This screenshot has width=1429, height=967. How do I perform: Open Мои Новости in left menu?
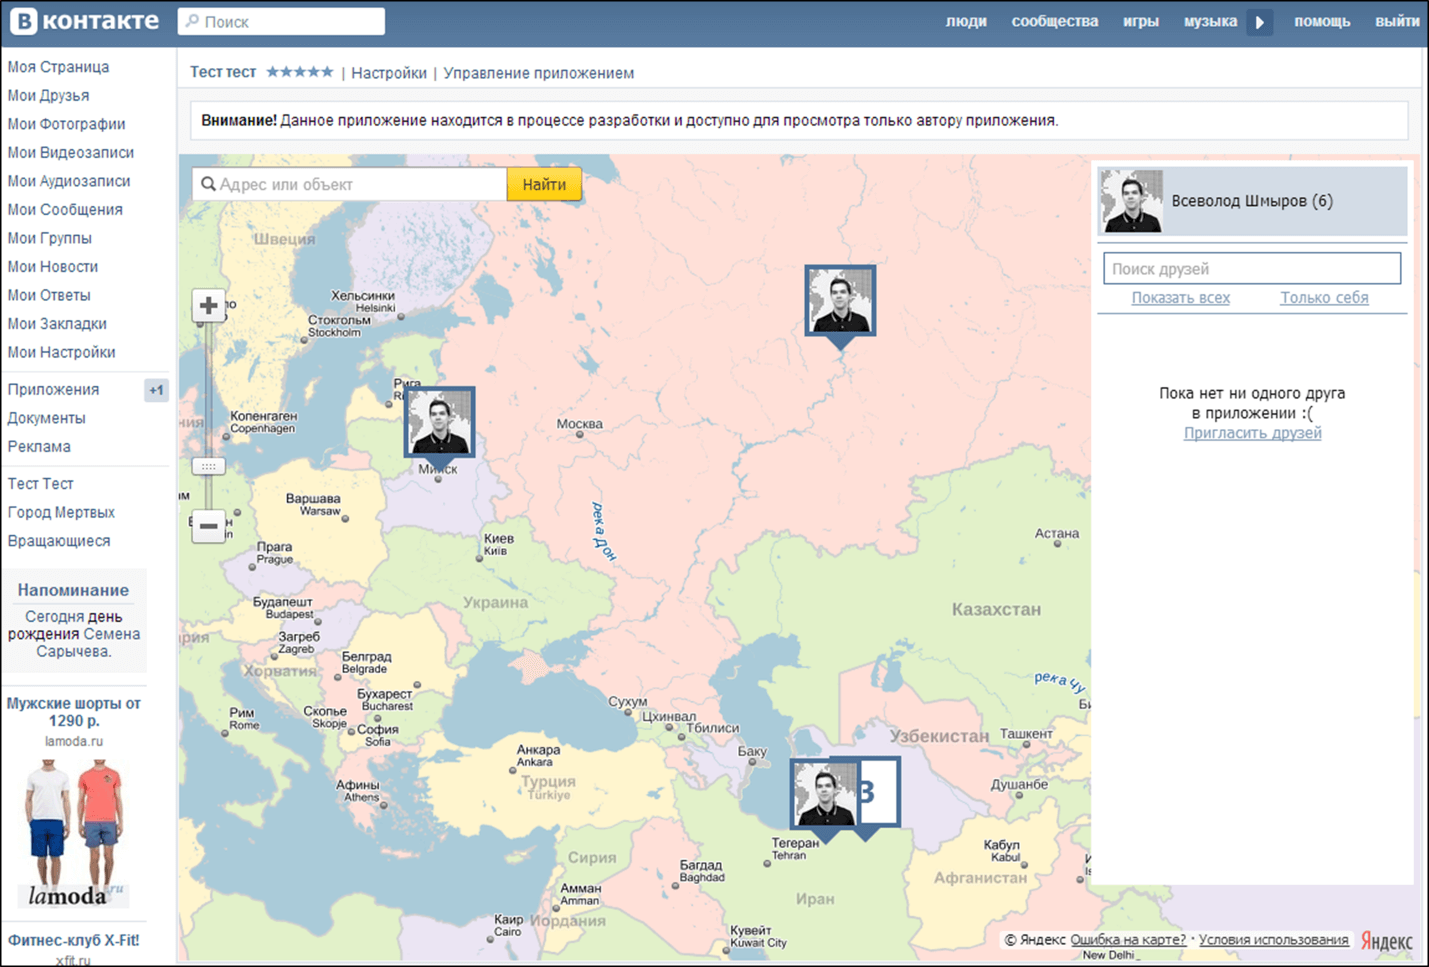pyautogui.click(x=52, y=267)
